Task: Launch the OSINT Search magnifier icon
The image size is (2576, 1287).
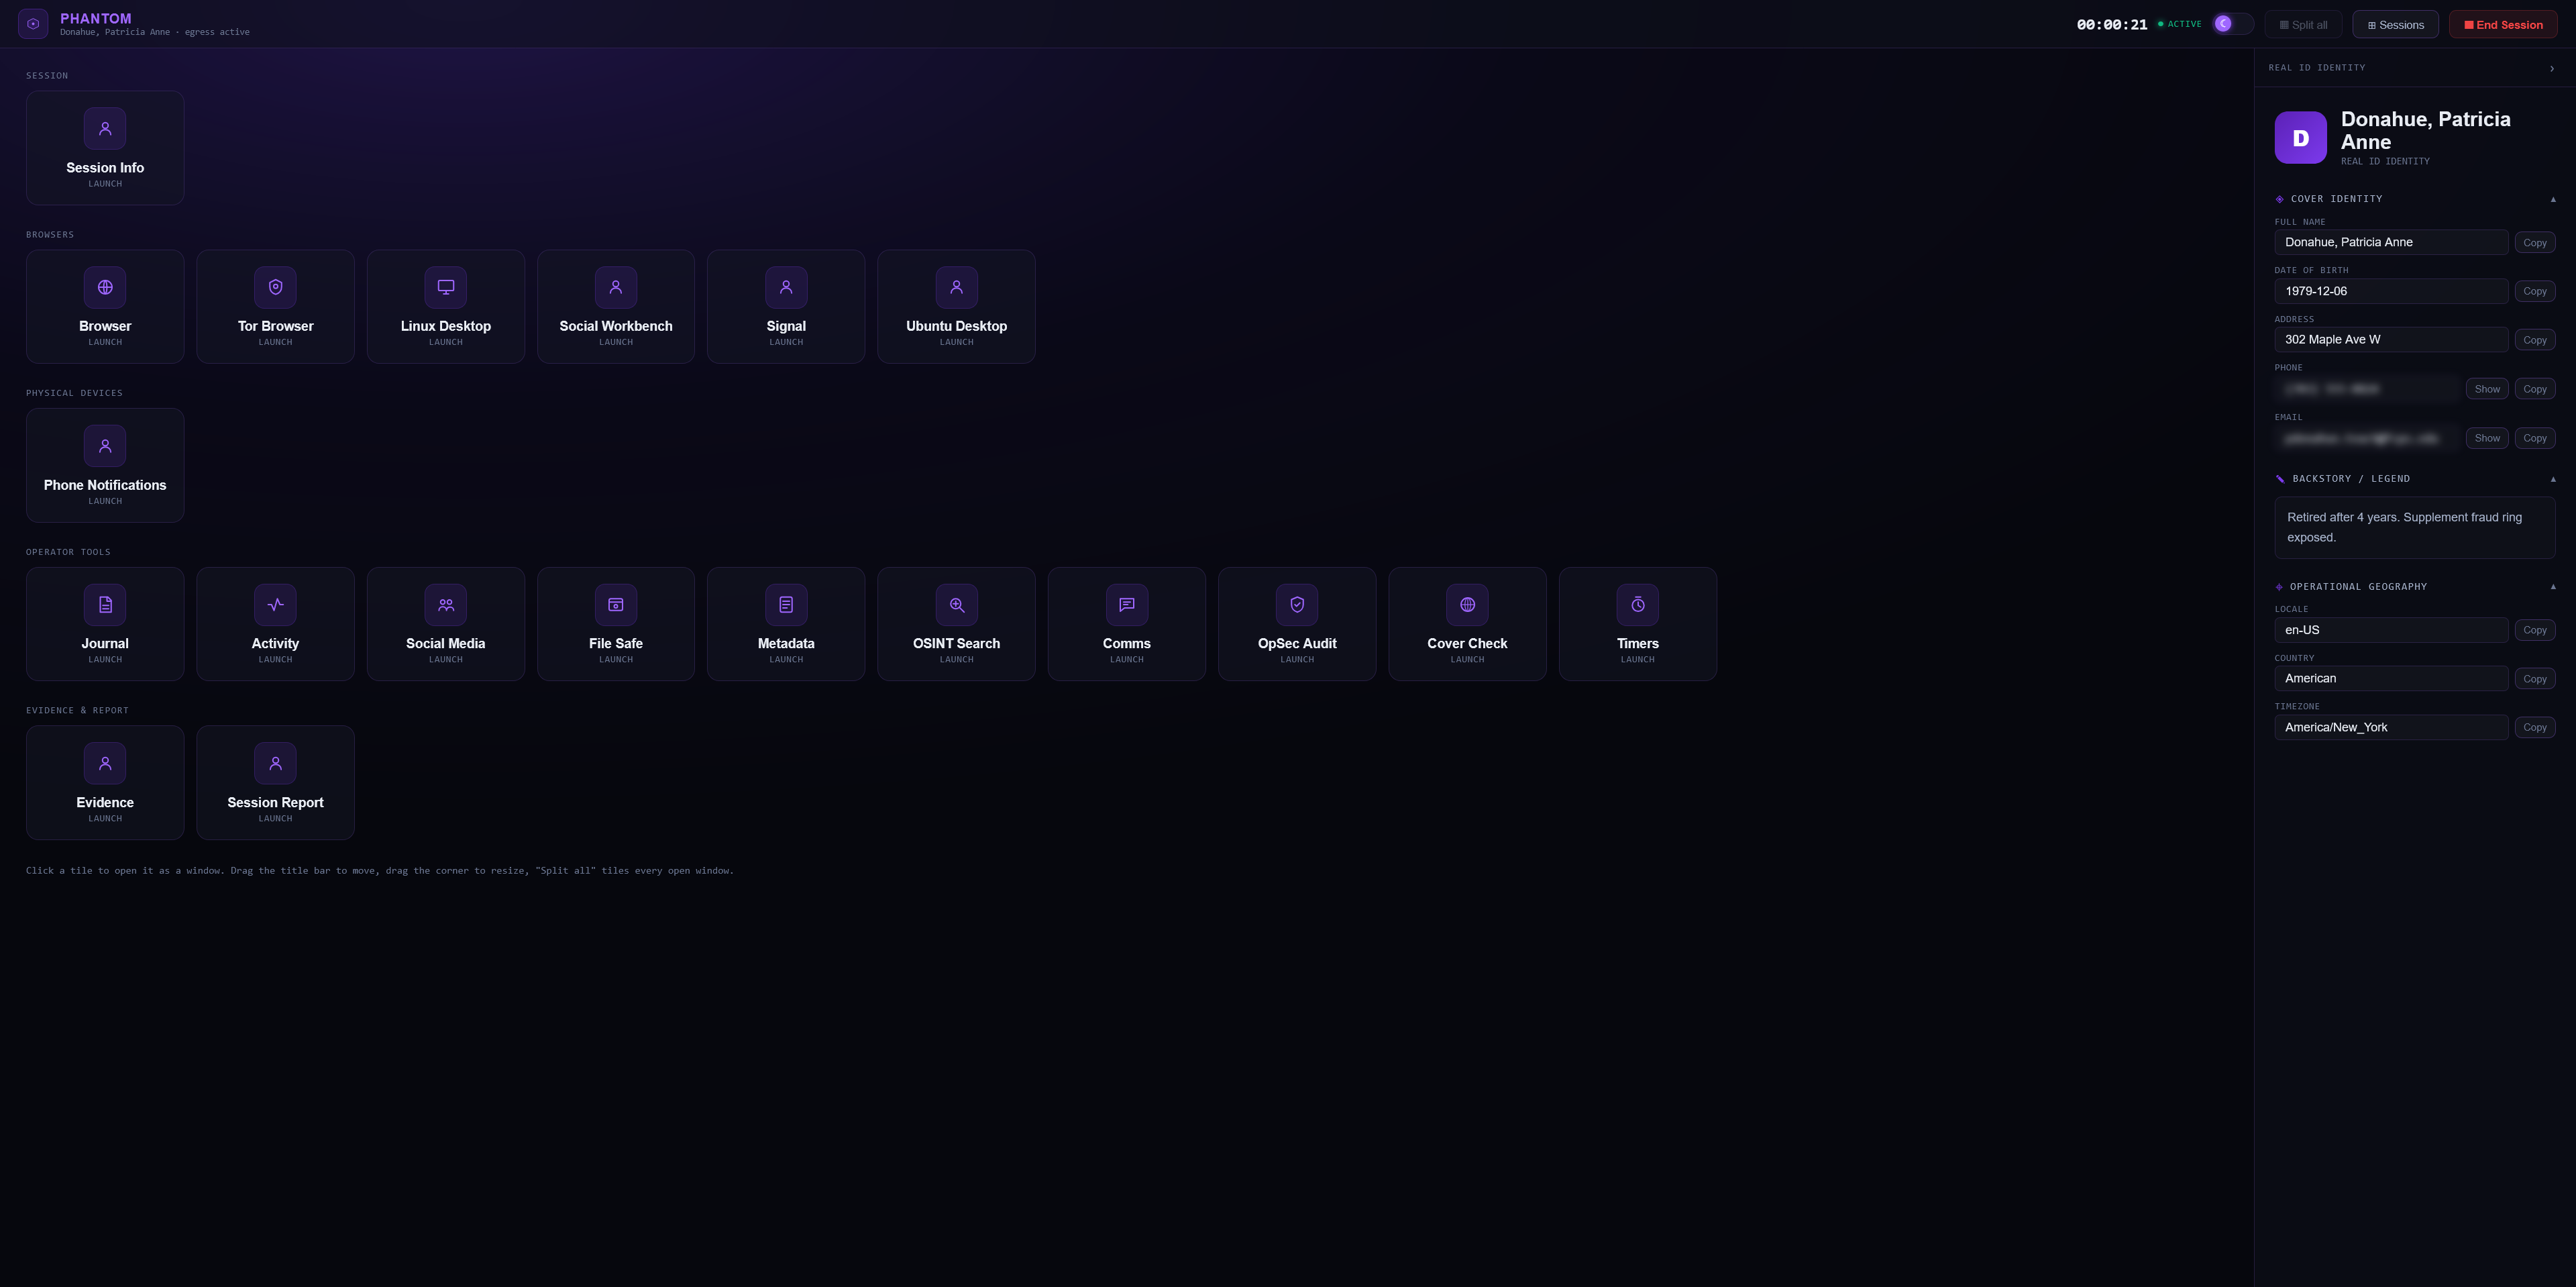Action: click(956, 604)
